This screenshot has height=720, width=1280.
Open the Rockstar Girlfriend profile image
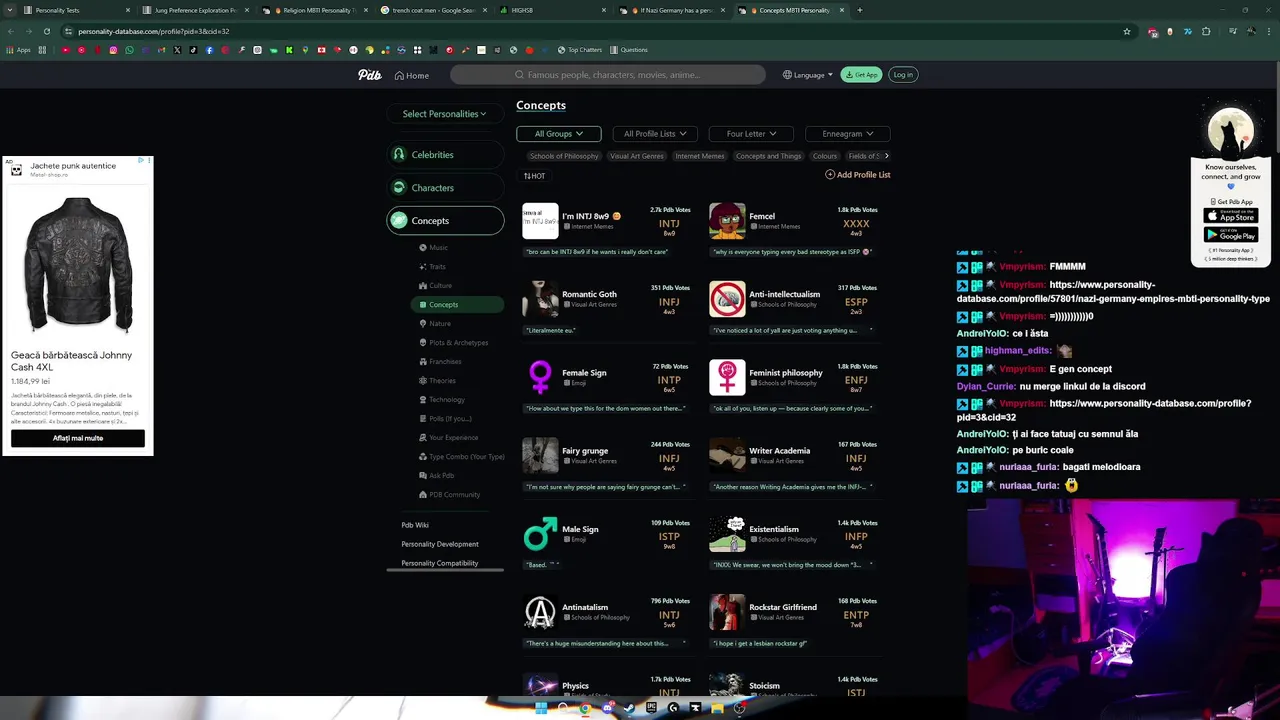click(x=727, y=612)
